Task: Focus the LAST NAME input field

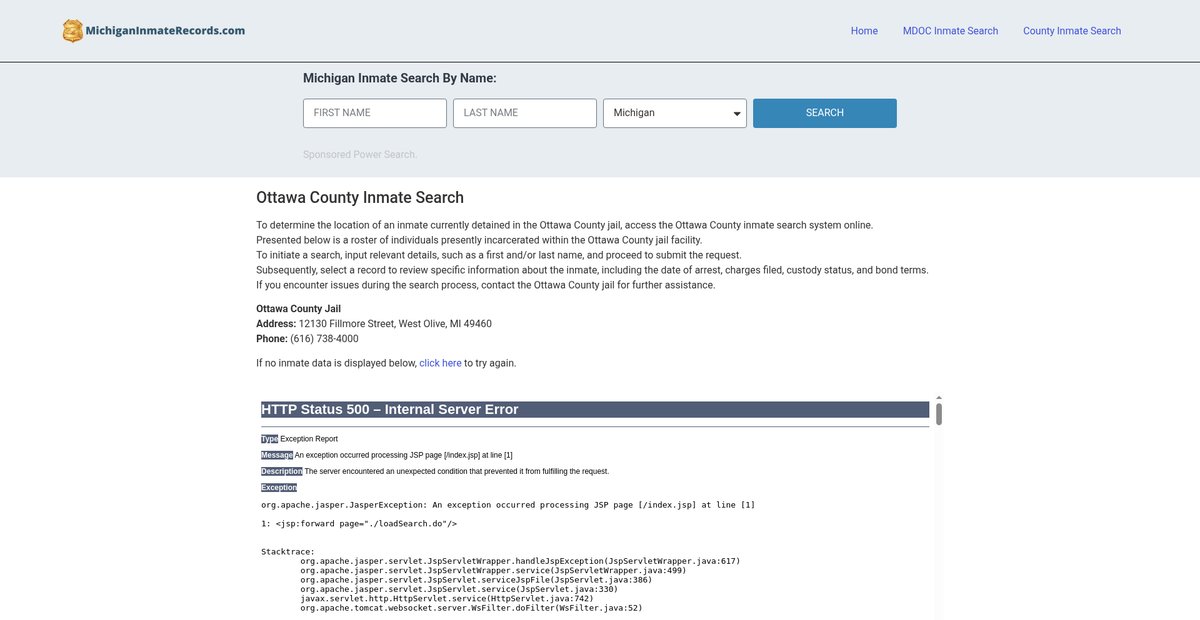Action: (525, 113)
